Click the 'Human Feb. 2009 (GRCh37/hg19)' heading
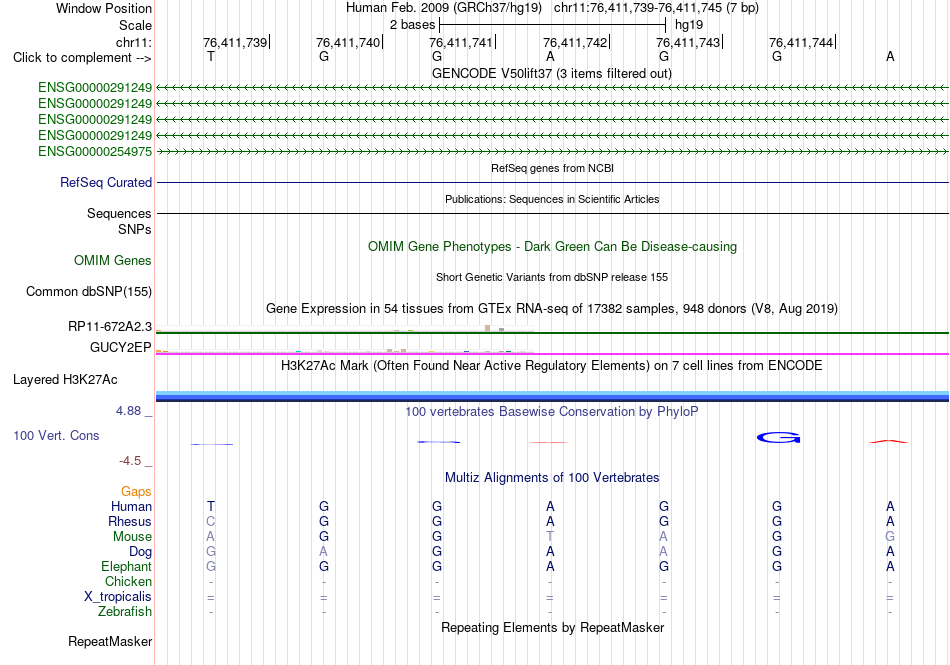Viewport: 950px width, 665px height. (x=445, y=8)
